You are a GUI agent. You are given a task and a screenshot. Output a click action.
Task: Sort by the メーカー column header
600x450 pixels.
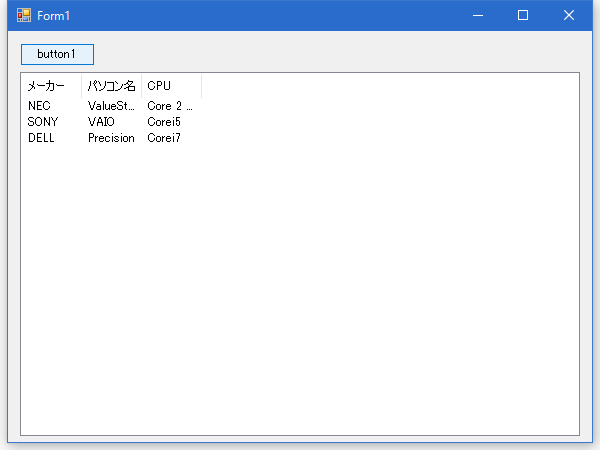(51, 86)
